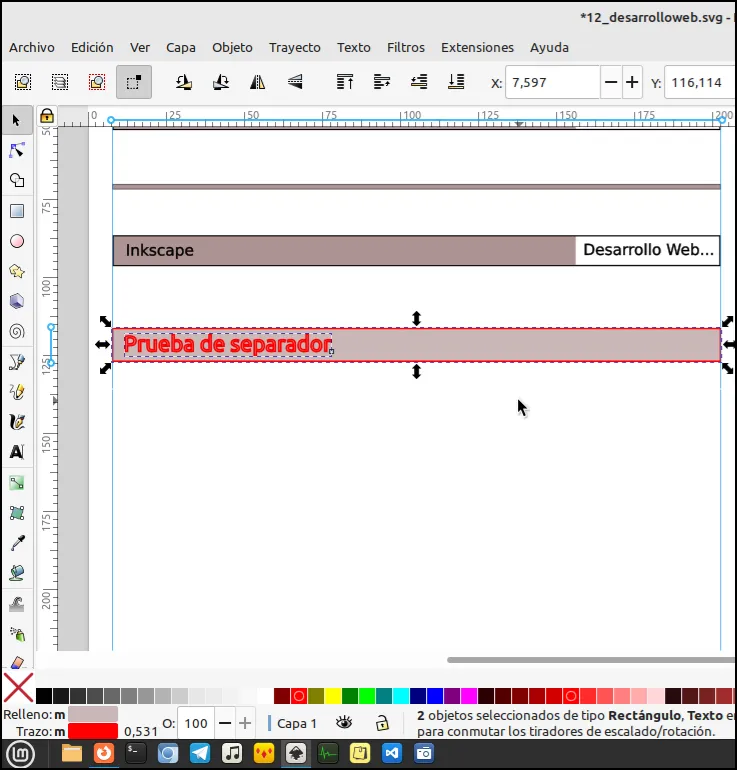Open the Capa menu
The height and width of the screenshot is (770, 737).
tap(181, 48)
